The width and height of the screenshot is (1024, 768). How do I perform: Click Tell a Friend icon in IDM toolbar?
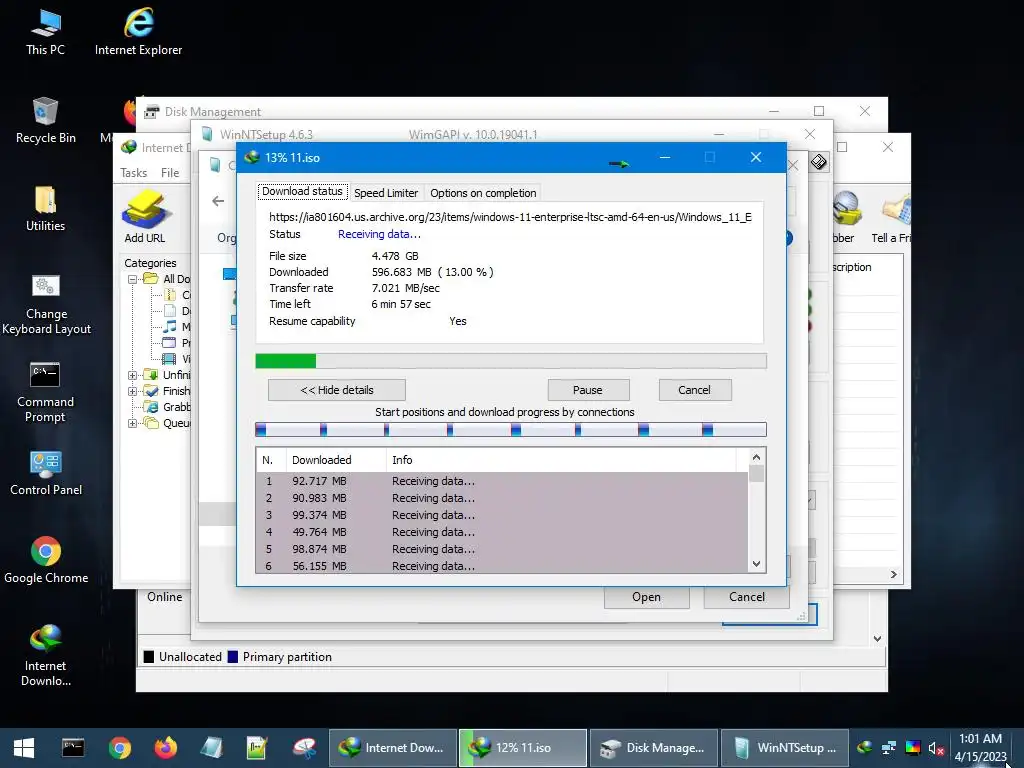893,217
